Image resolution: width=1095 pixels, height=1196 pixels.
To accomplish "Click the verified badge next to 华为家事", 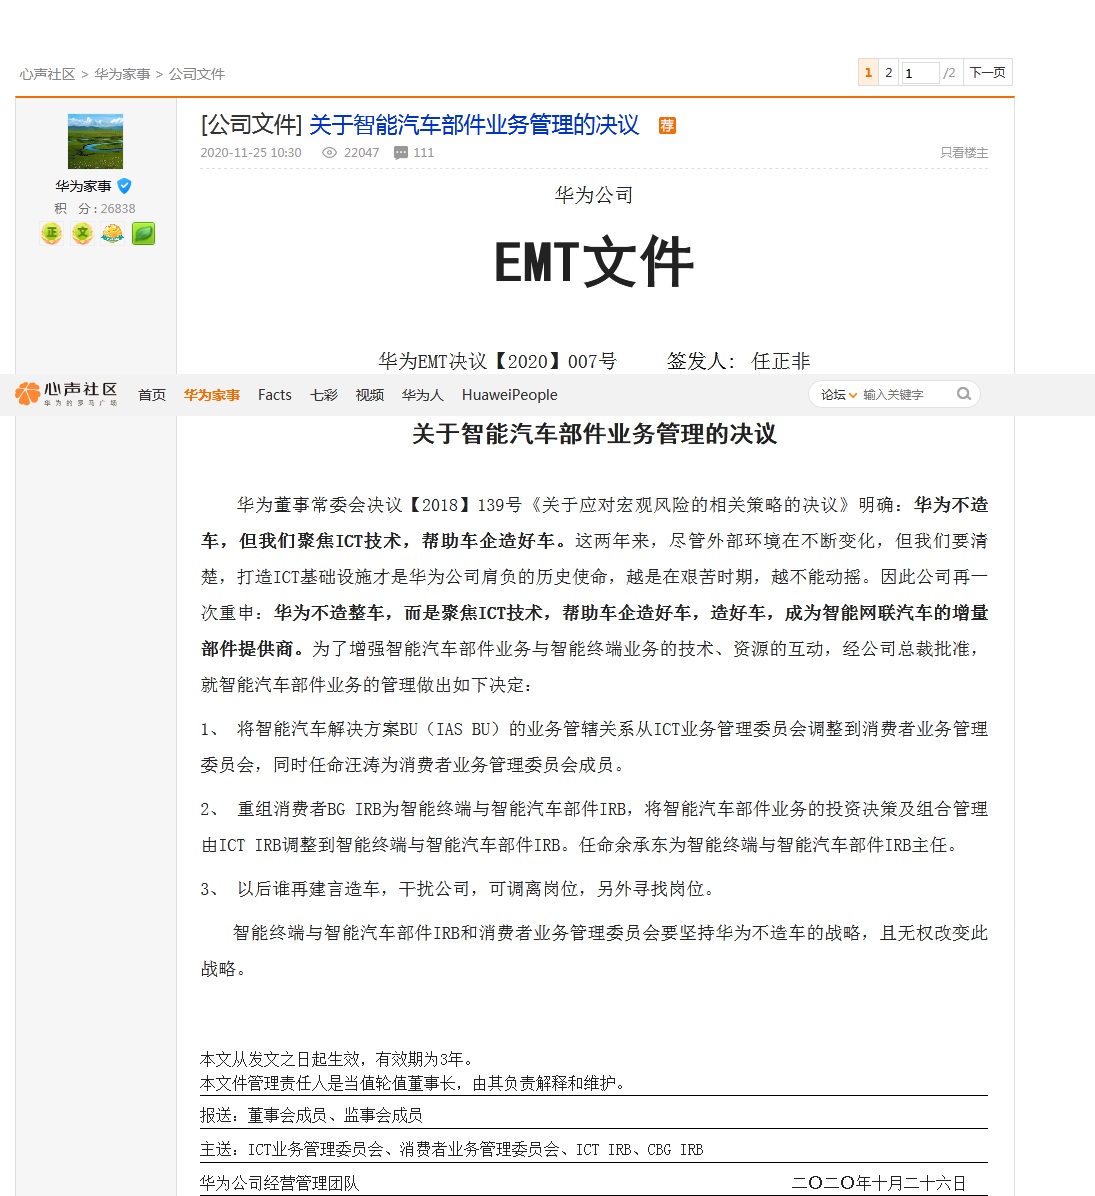I will tap(124, 185).
